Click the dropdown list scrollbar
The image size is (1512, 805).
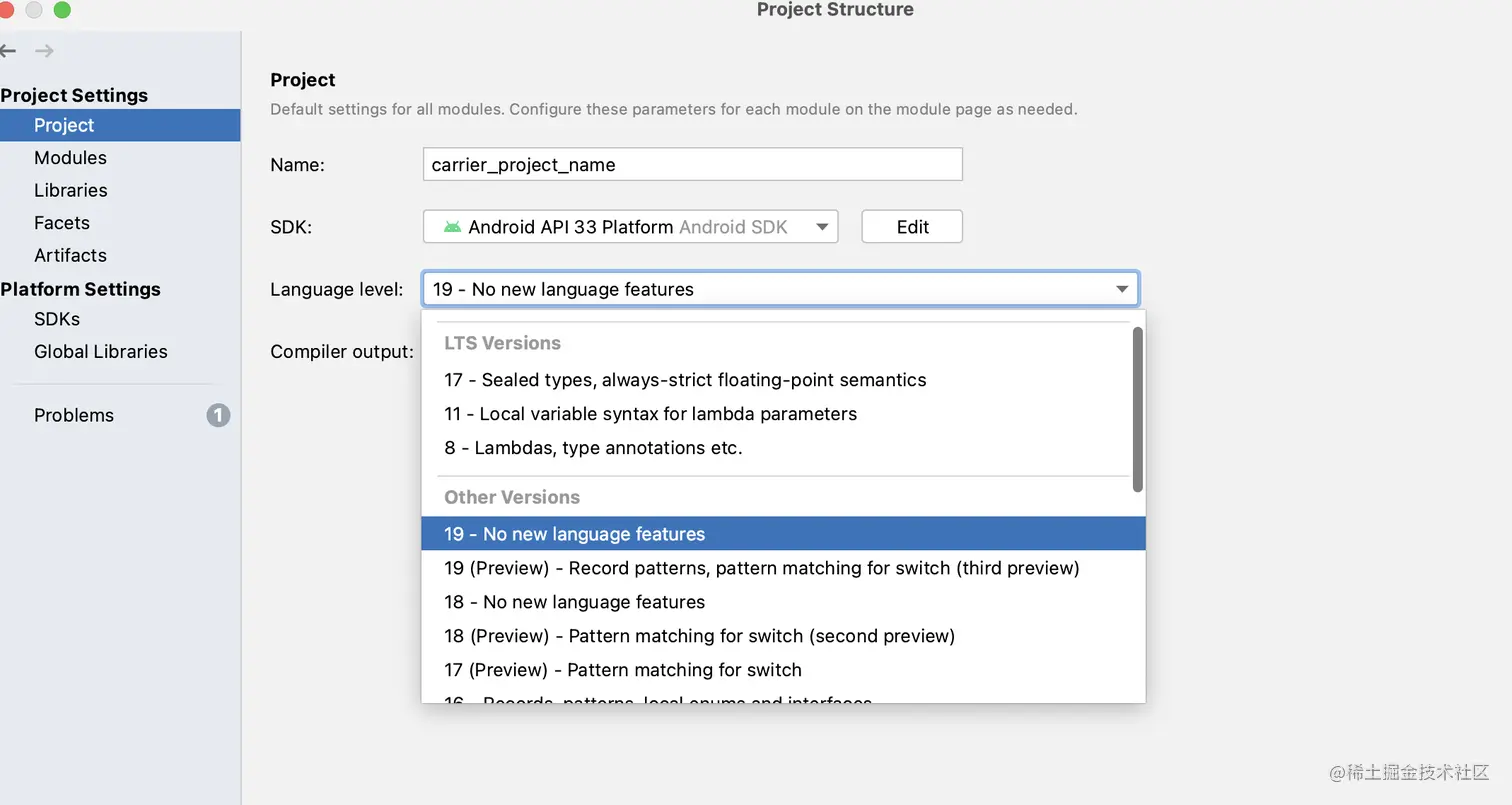1137,410
